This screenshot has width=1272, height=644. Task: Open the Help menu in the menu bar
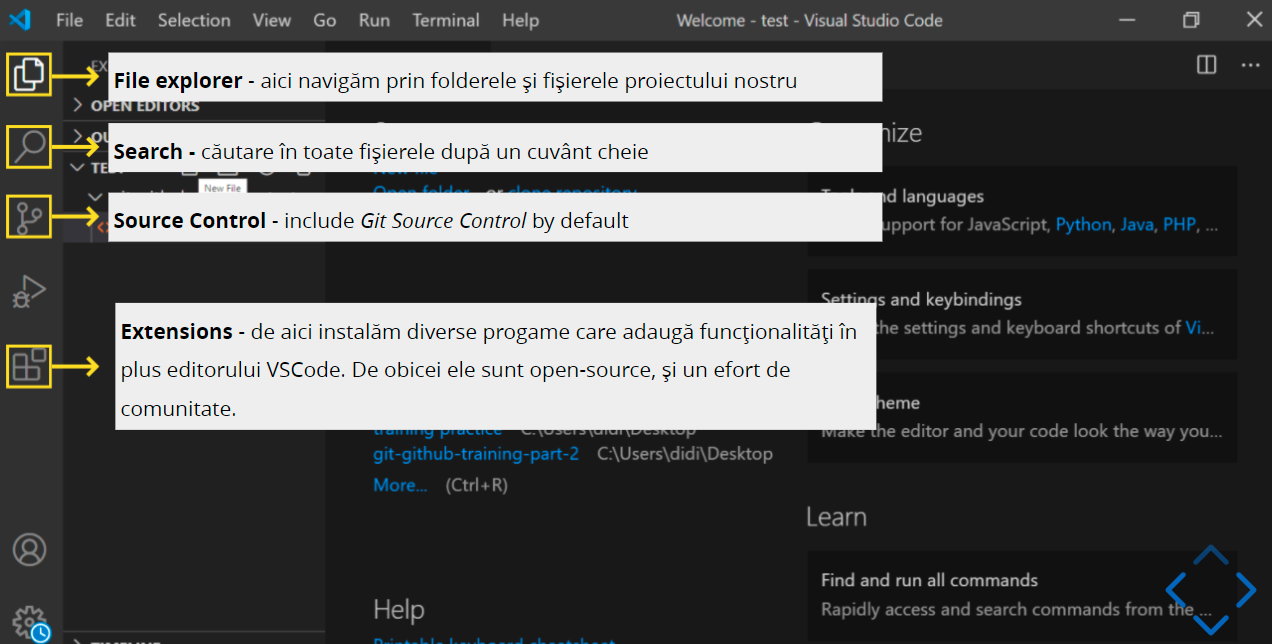pos(520,20)
